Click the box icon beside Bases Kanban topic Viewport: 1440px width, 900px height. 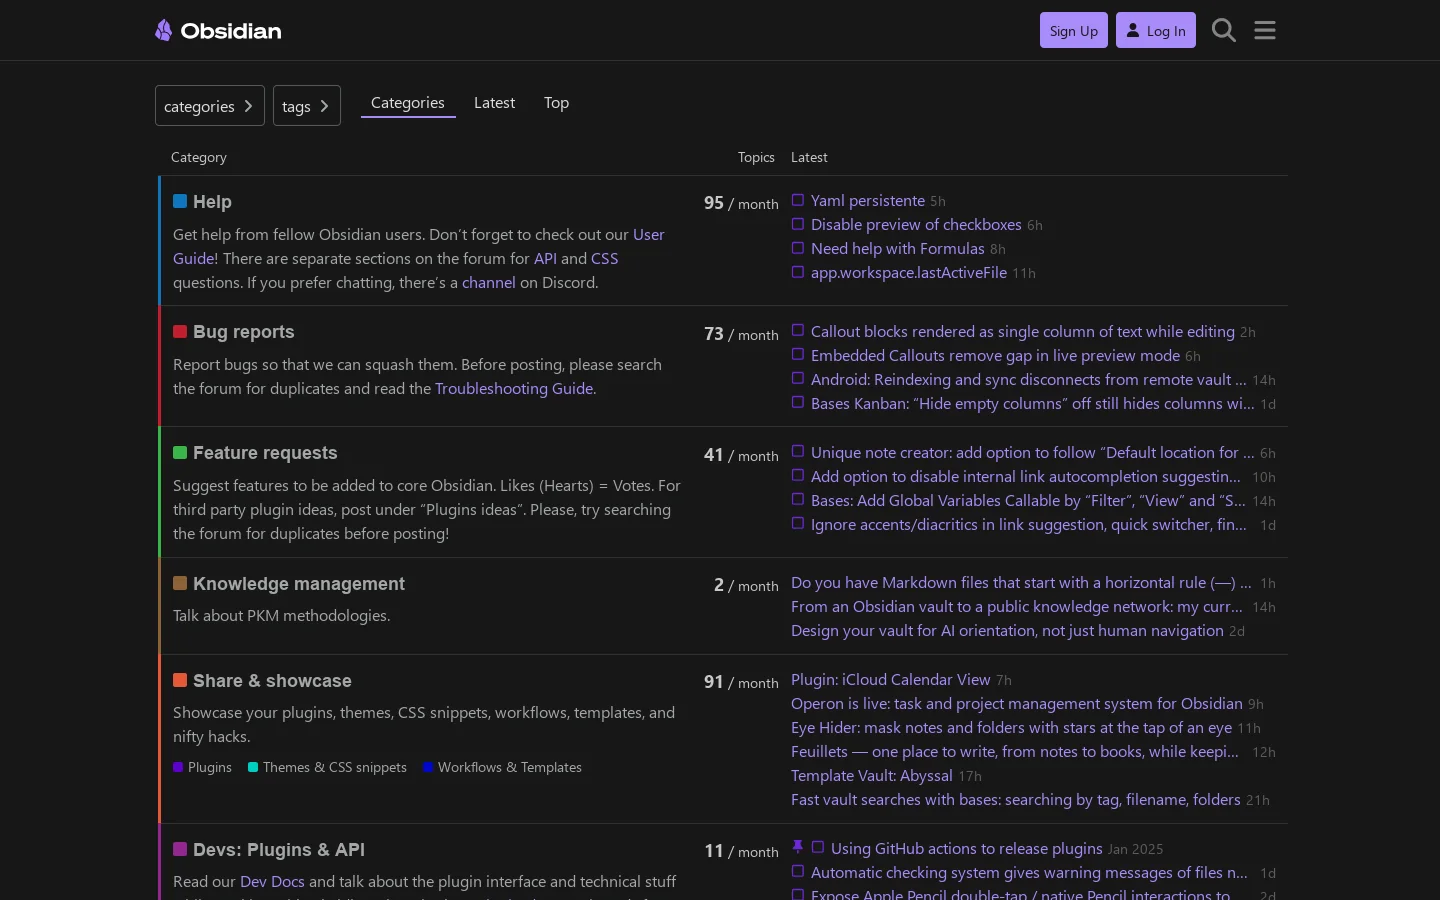pyautogui.click(x=798, y=402)
